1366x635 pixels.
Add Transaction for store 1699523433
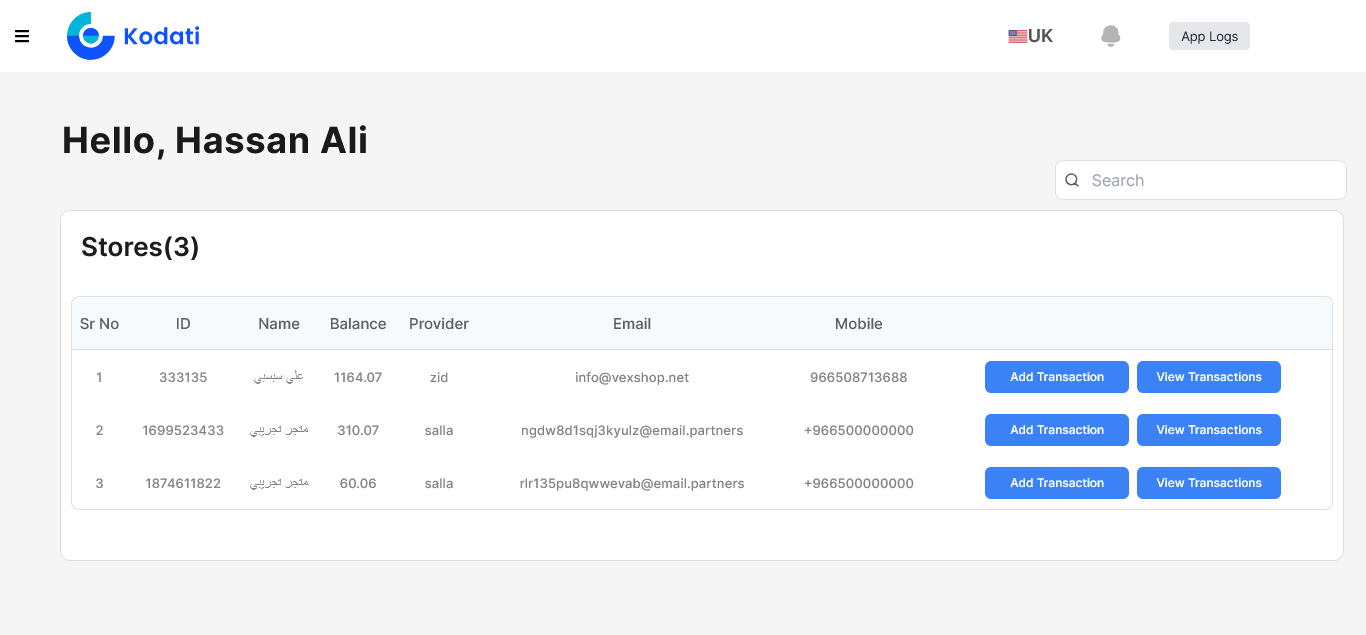[1057, 430]
